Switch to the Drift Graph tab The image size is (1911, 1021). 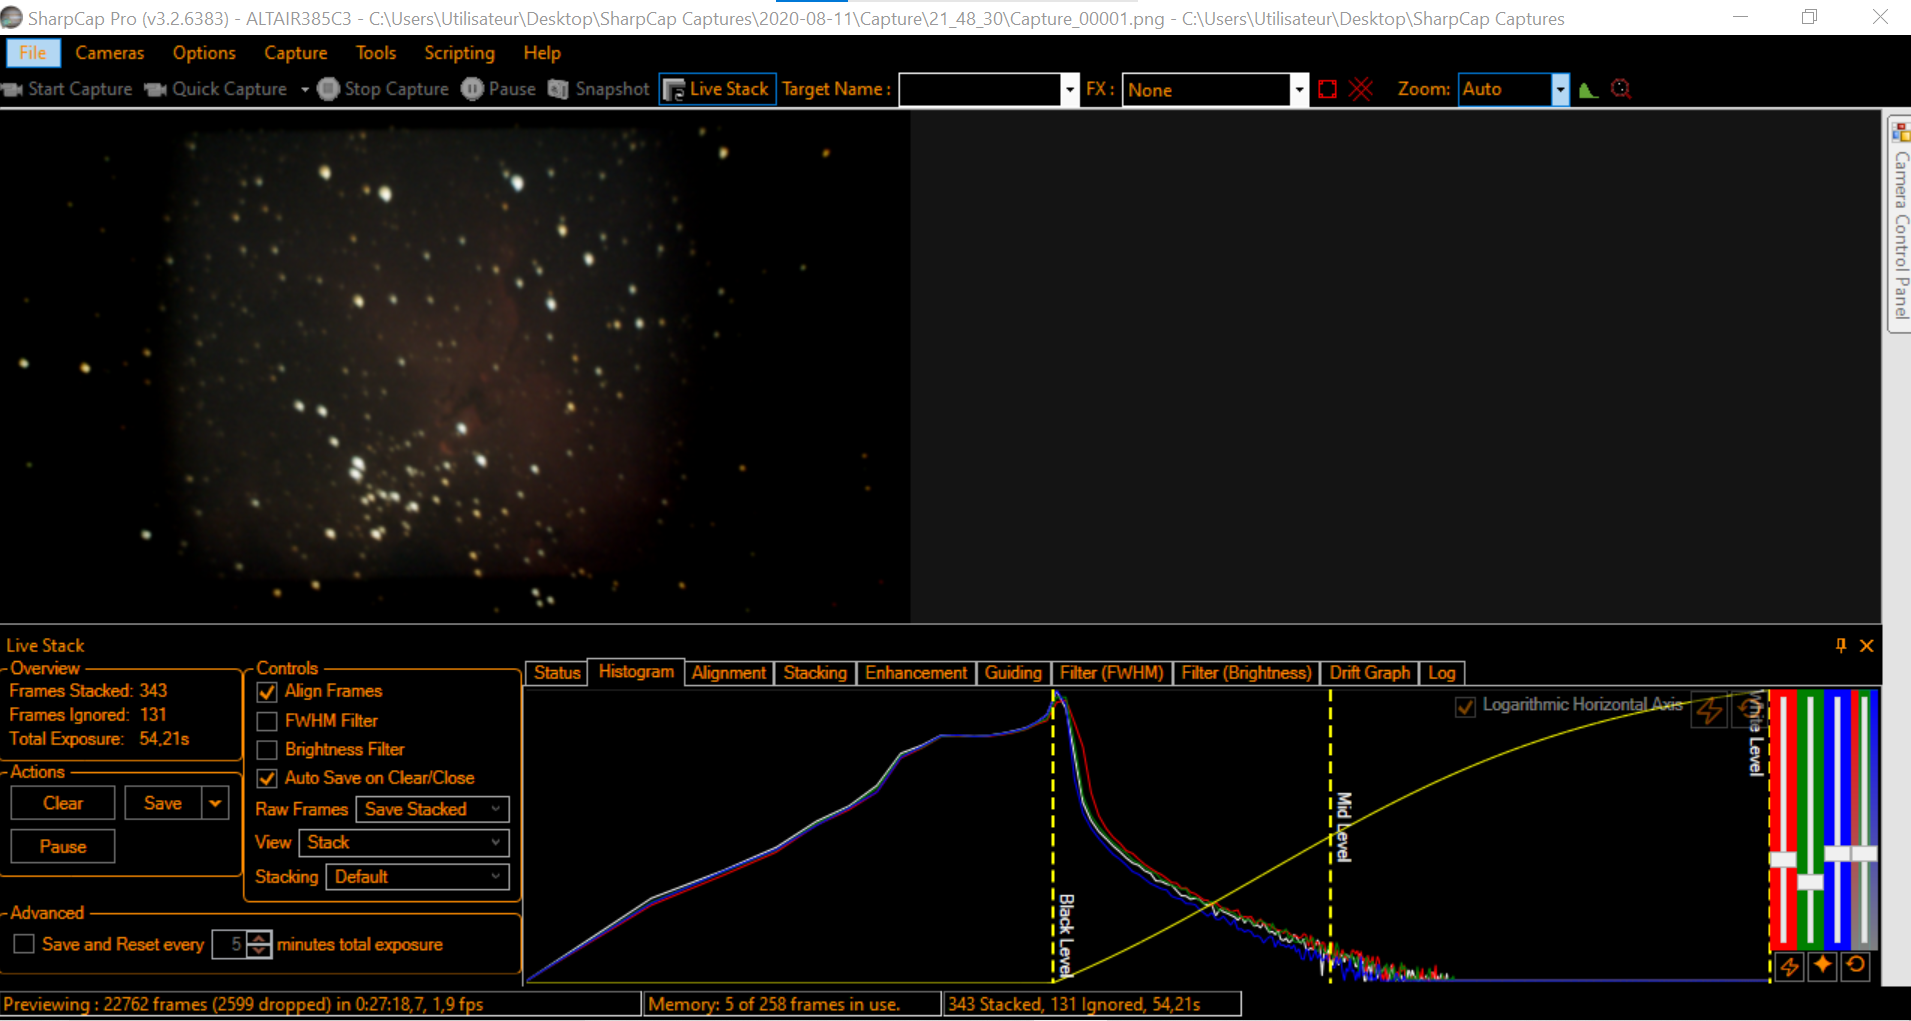click(1369, 673)
